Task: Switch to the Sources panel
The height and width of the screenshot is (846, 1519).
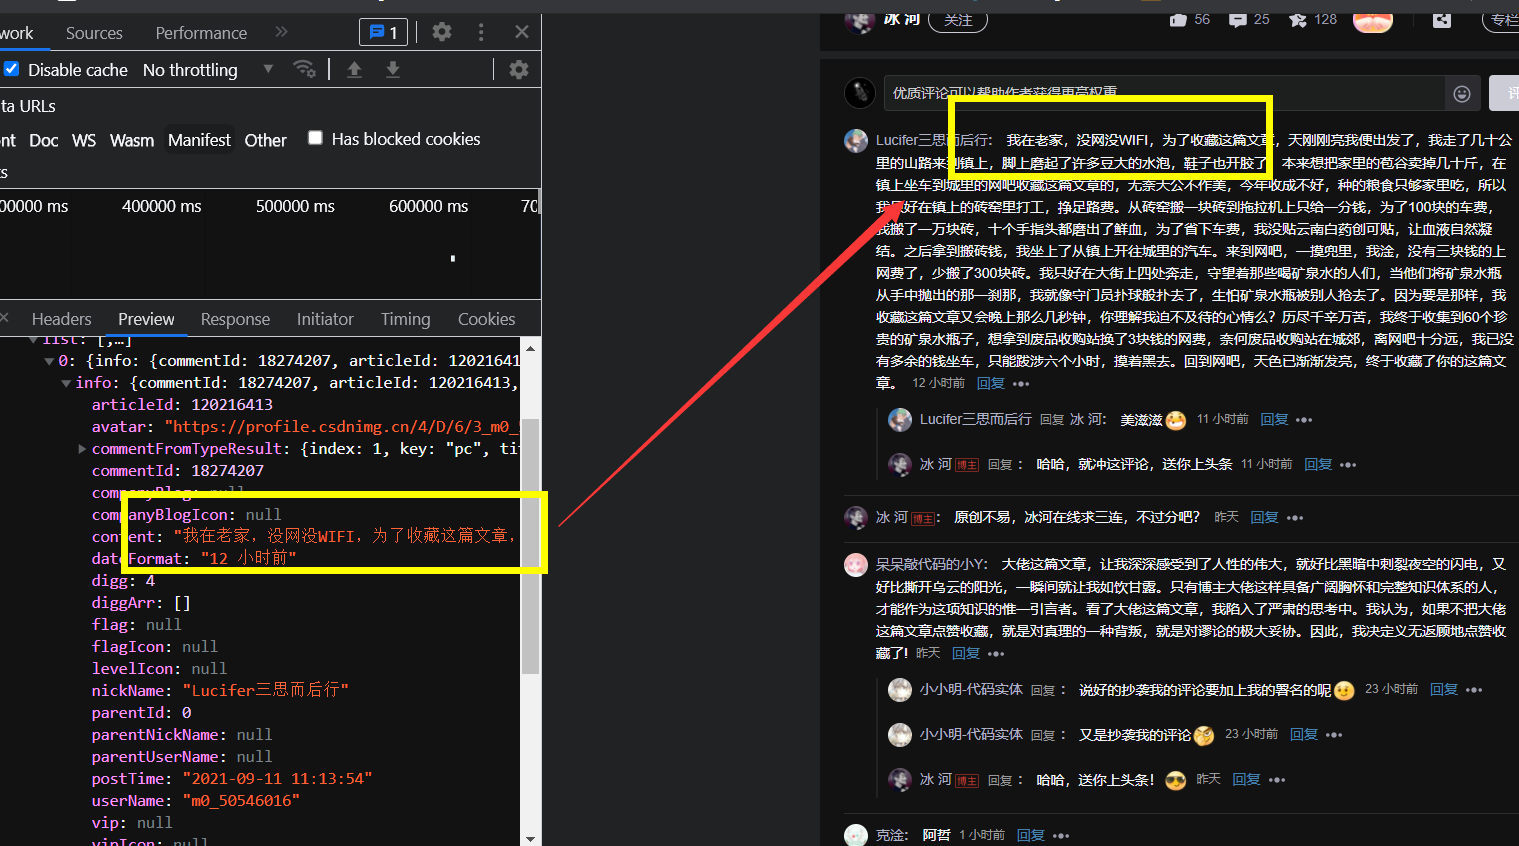Action: coord(93,32)
